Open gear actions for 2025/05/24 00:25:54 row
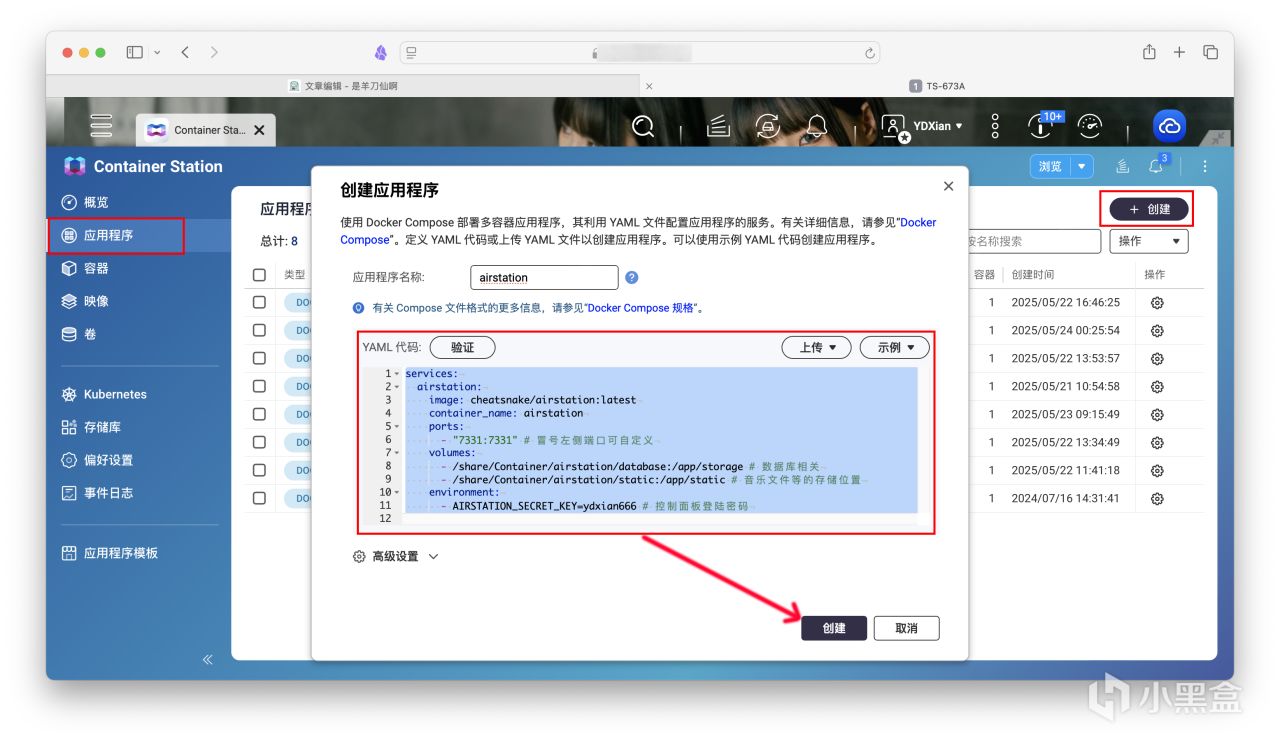Image resolution: width=1280 pixels, height=741 pixels. pyautogui.click(x=1157, y=330)
